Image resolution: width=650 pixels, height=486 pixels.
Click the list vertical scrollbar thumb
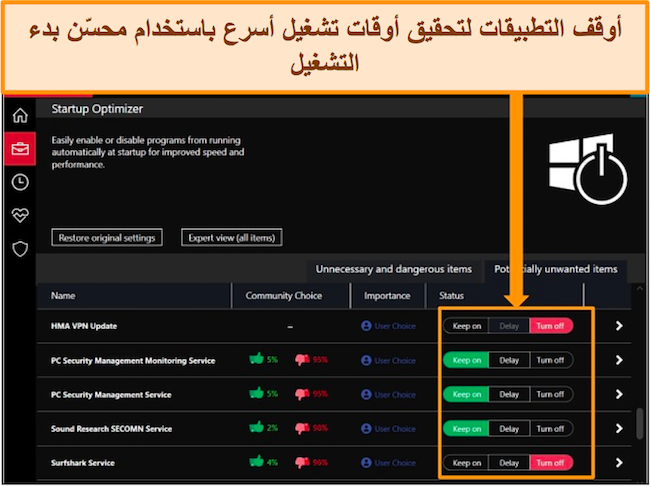pos(640,424)
